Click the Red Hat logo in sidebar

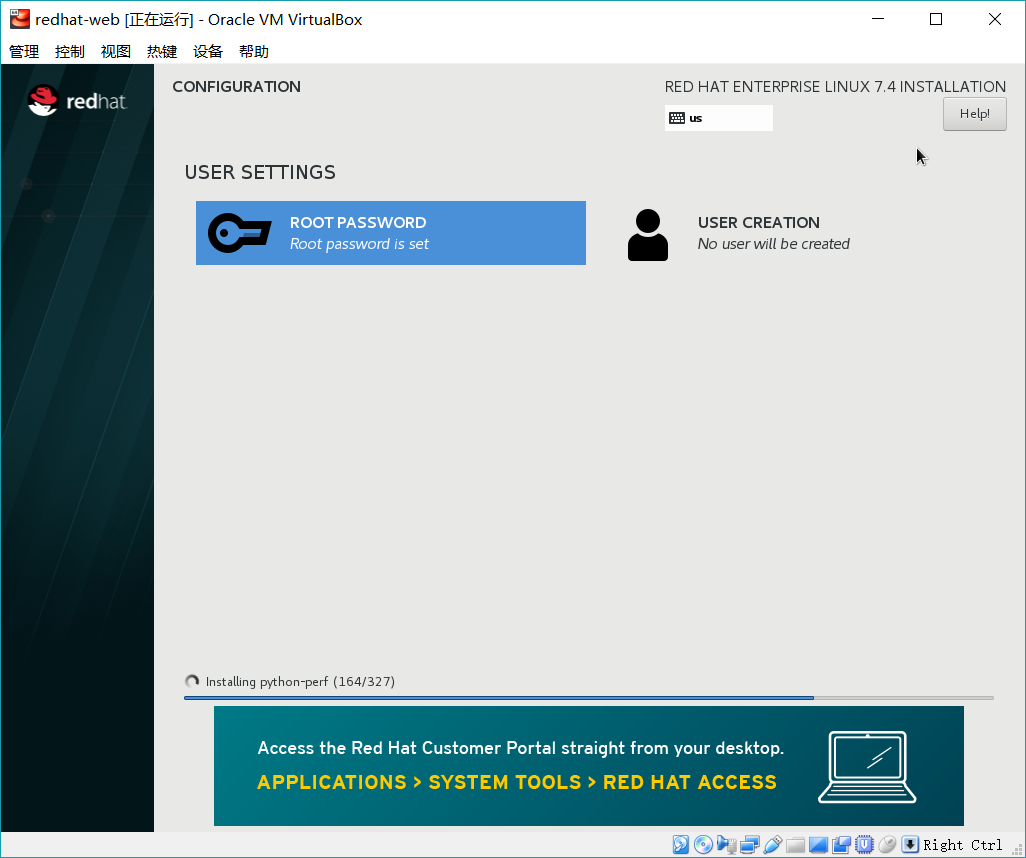pyautogui.click(x=77, y=101)
